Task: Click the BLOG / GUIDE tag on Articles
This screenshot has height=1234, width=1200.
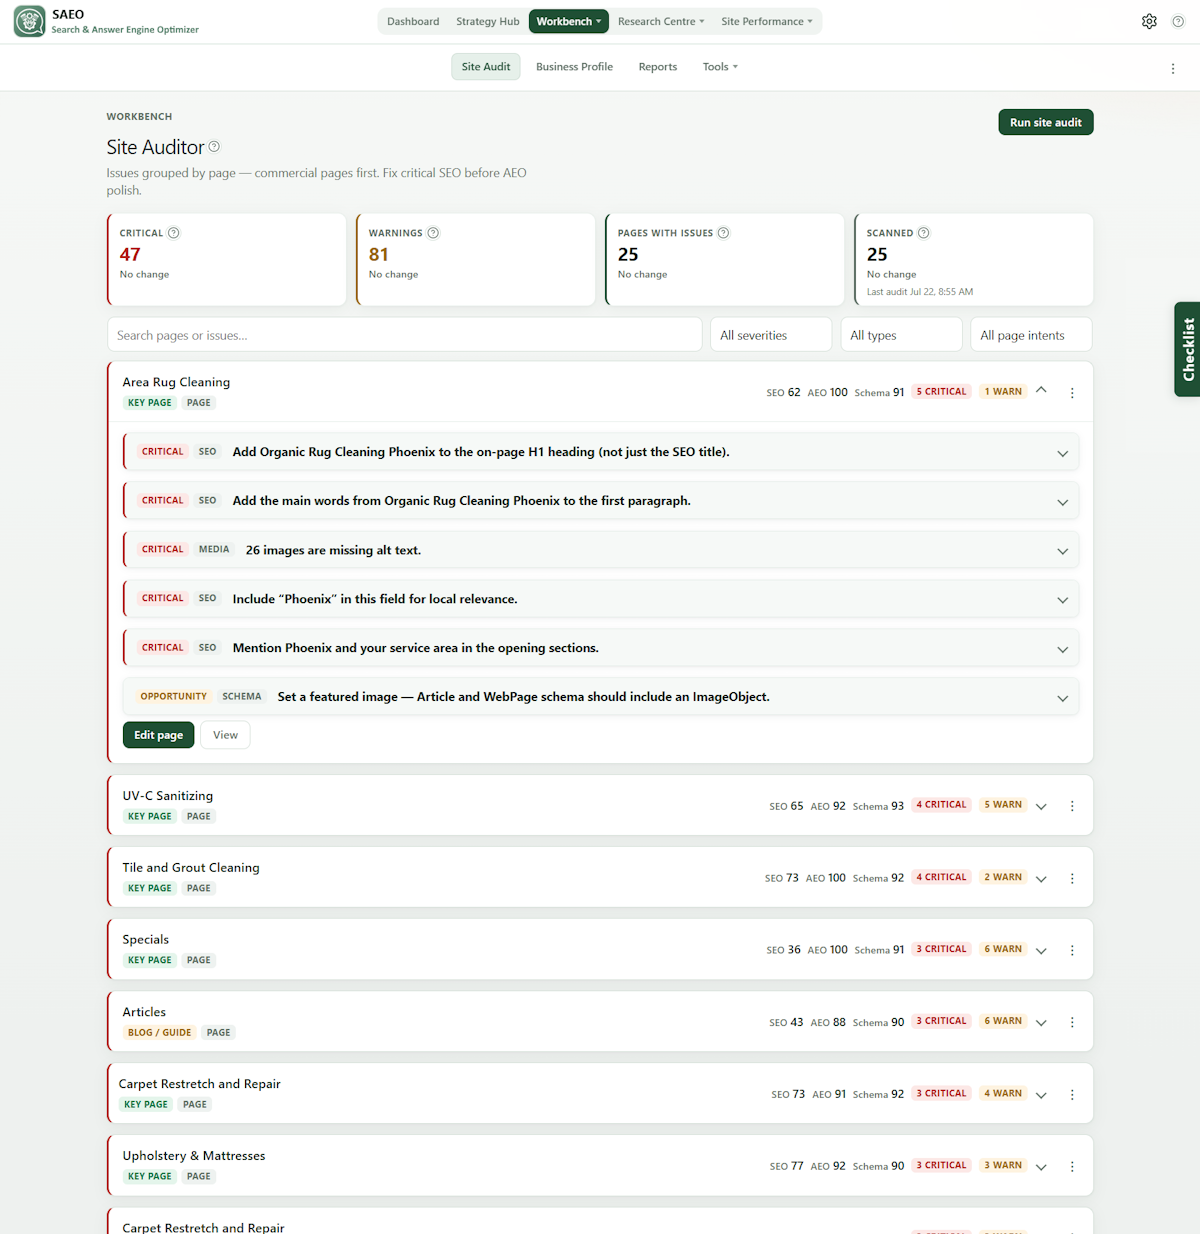Action: (x=159, y=1033)
